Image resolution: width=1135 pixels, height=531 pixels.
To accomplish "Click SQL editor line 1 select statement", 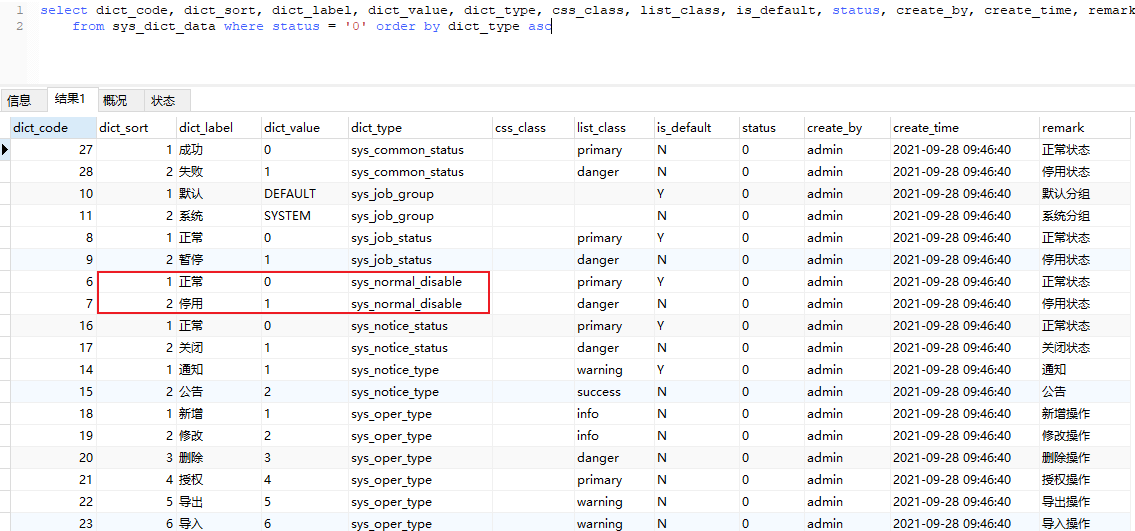I will tap(587, 10).
